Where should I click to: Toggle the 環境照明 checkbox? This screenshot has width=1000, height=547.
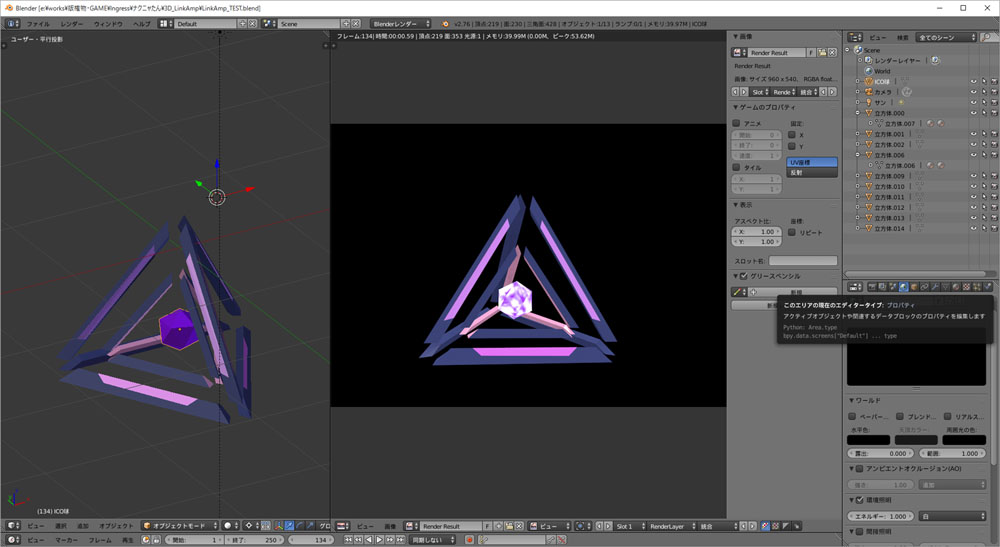[x=860, y=500]
